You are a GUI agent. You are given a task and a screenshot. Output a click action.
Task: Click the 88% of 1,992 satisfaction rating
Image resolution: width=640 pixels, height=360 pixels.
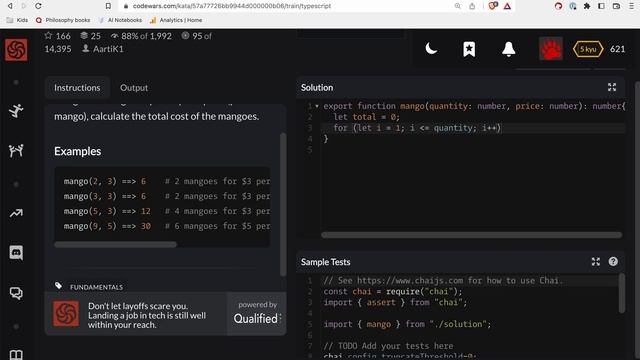(x=141, y=36)
